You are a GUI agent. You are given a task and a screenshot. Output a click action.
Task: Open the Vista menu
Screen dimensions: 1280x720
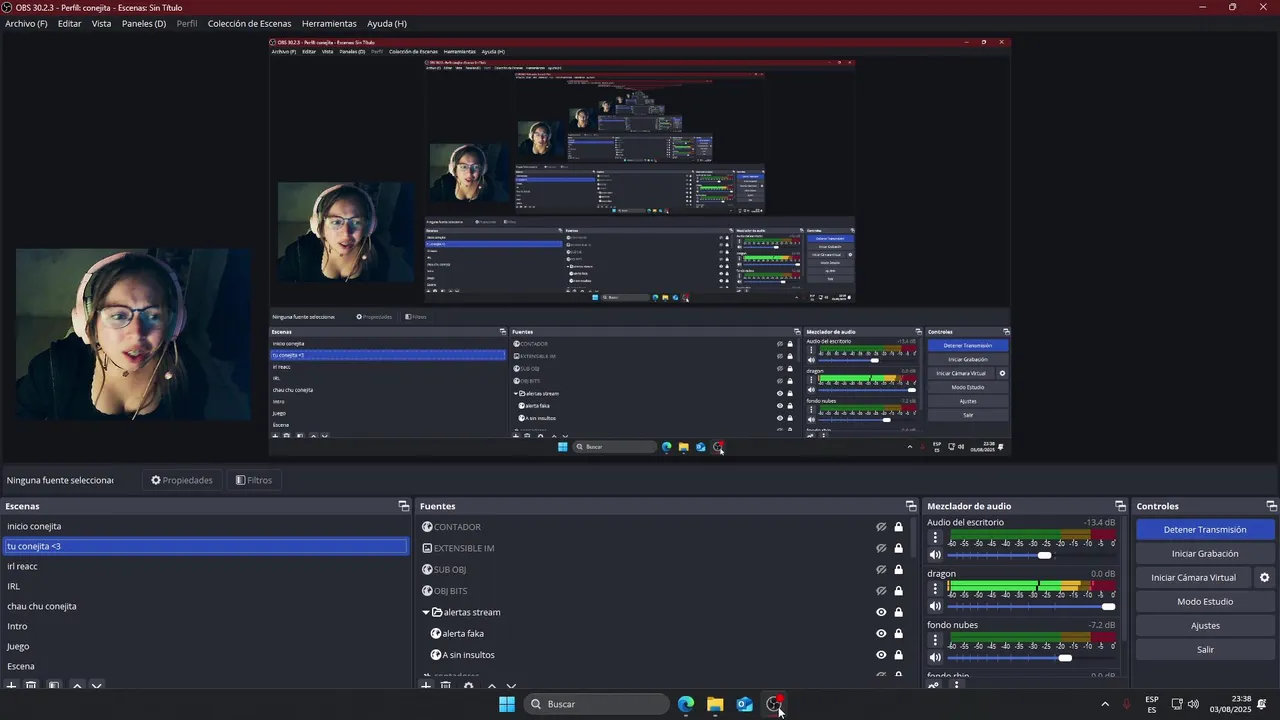[x=101, y=23]
